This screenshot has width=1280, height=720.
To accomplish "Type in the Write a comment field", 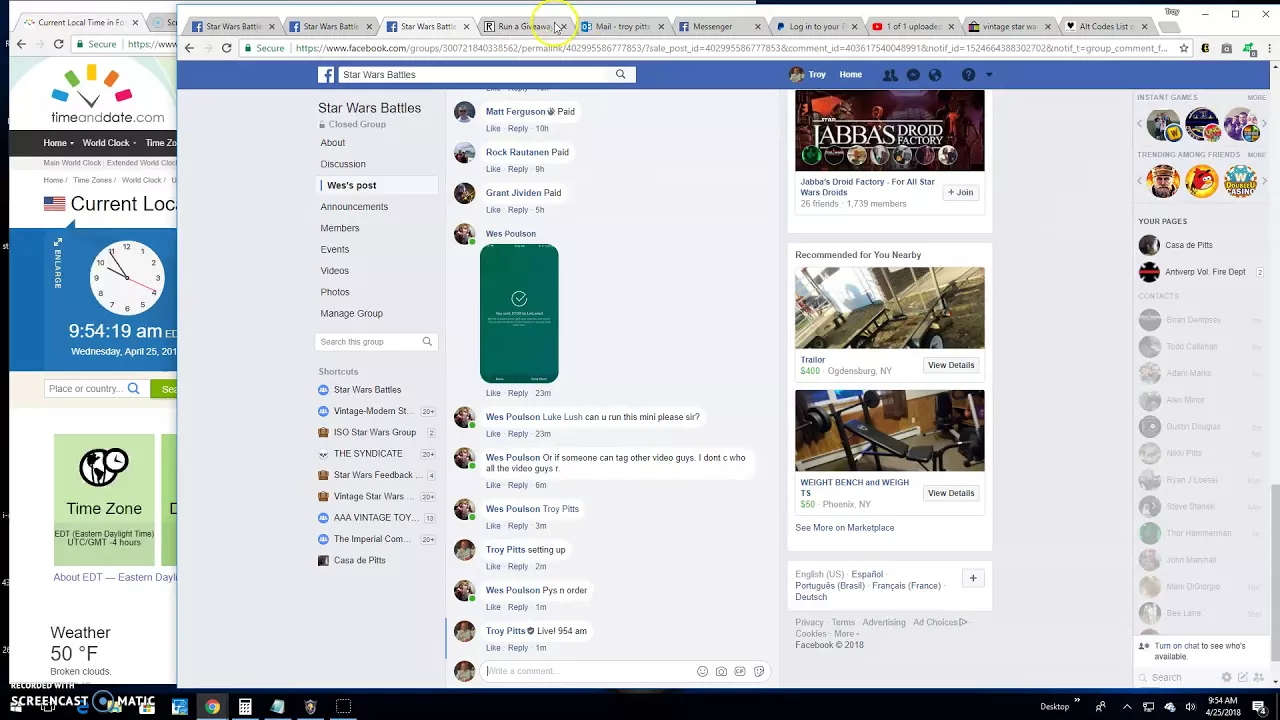I will [x=587, y=672].
